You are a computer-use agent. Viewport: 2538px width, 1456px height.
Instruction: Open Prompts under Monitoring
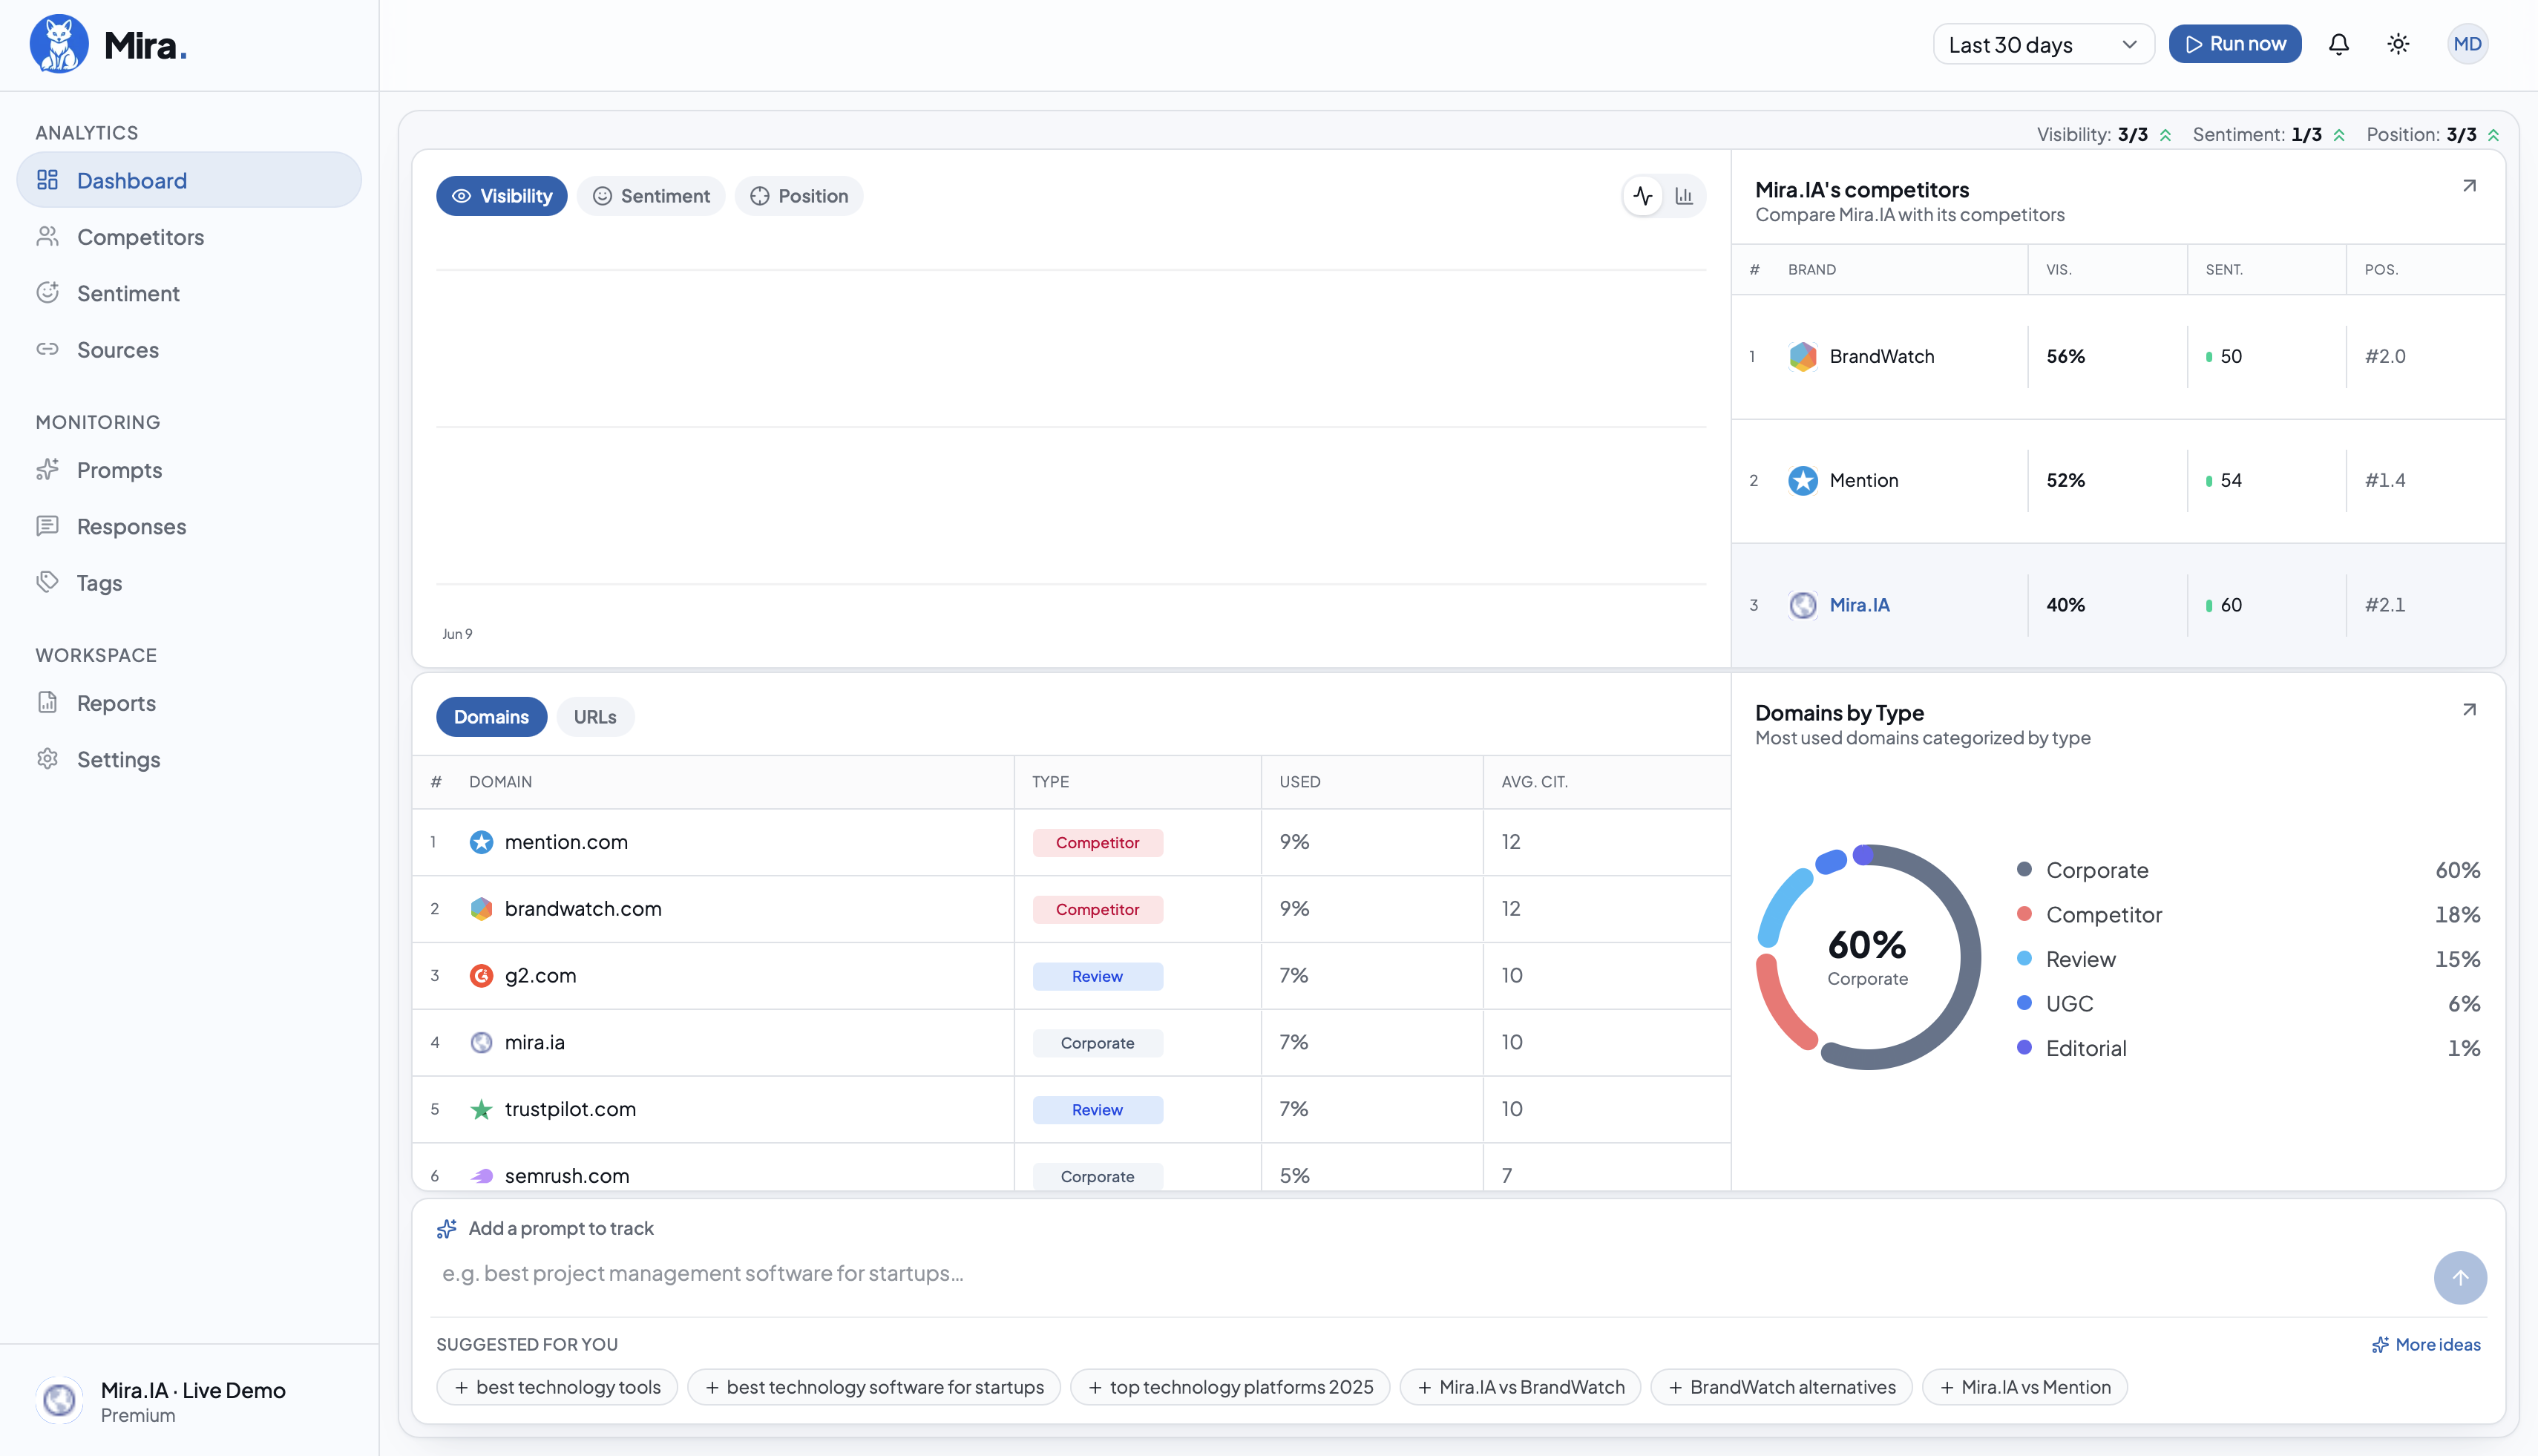point(189,470)
